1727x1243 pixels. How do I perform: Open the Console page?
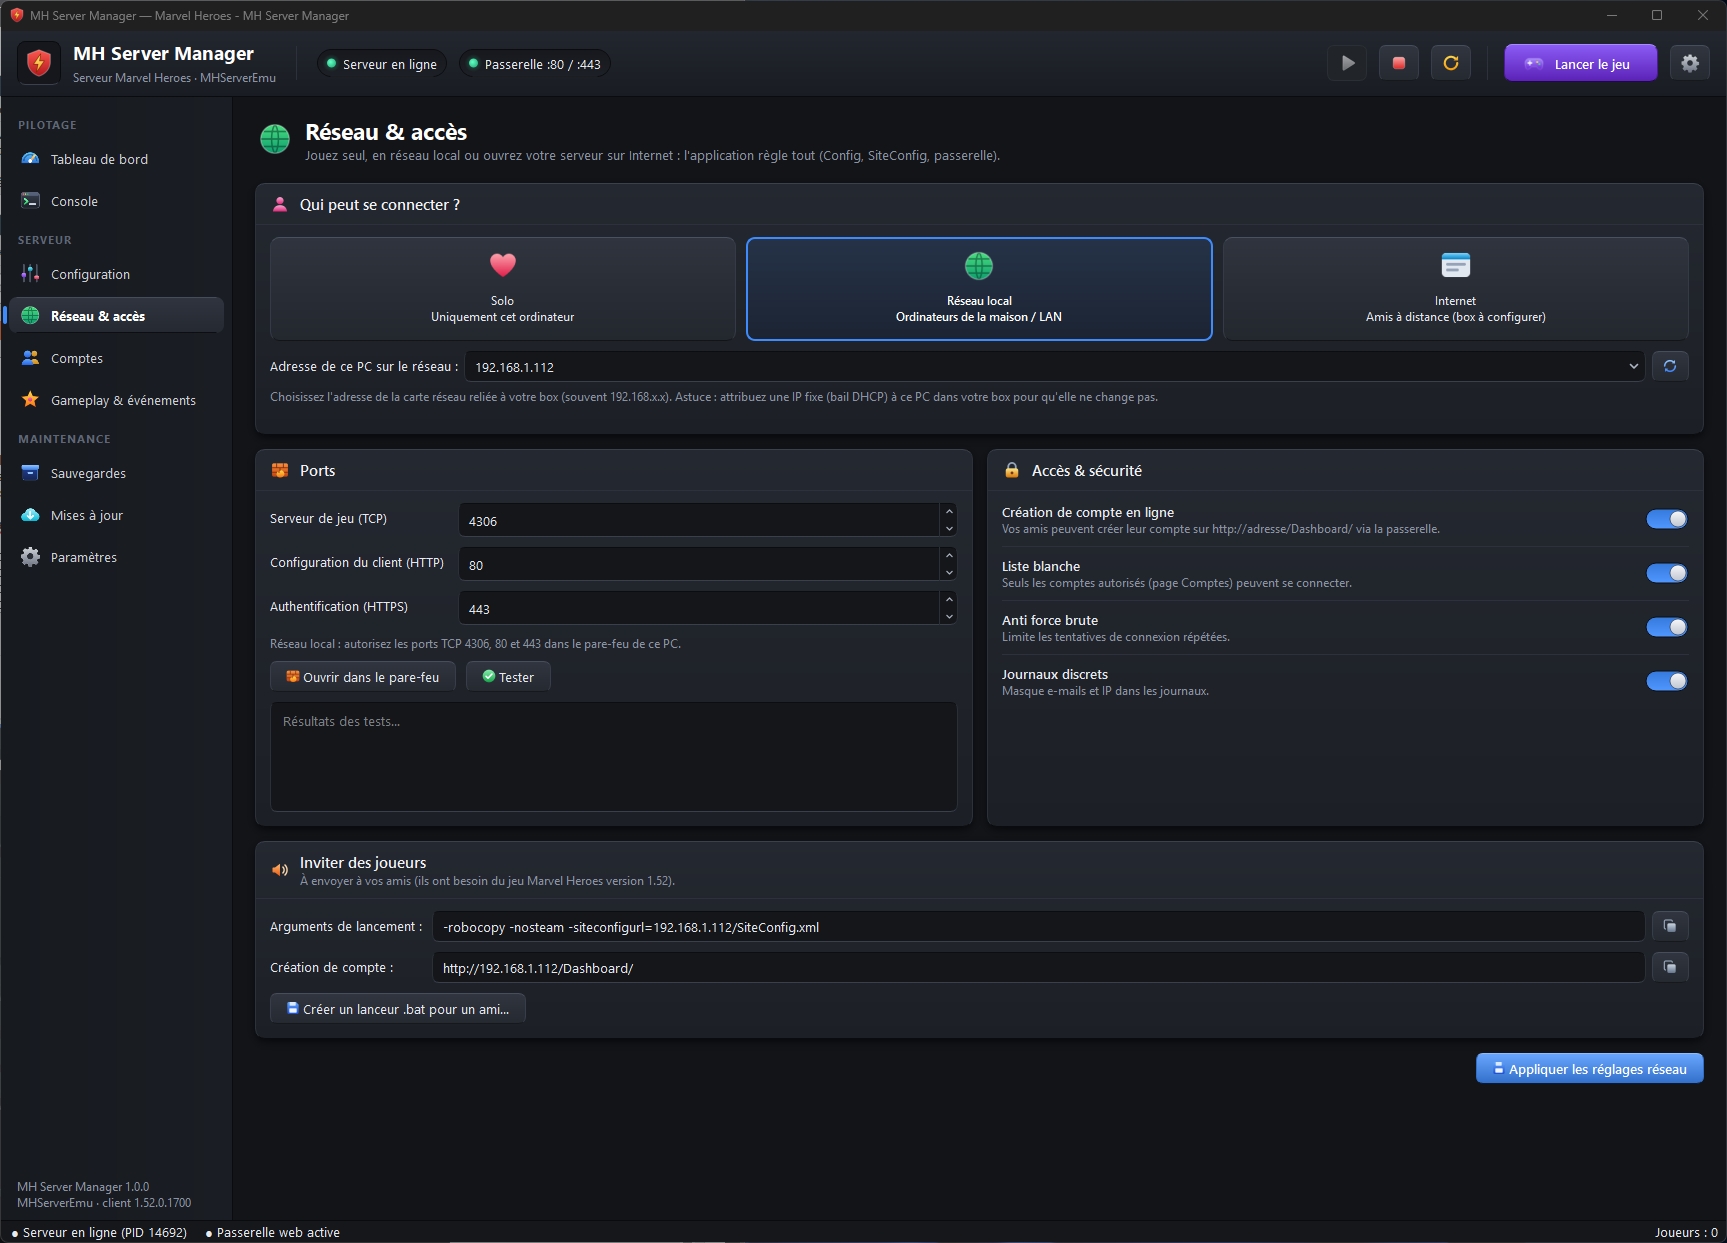coord(116,201)
